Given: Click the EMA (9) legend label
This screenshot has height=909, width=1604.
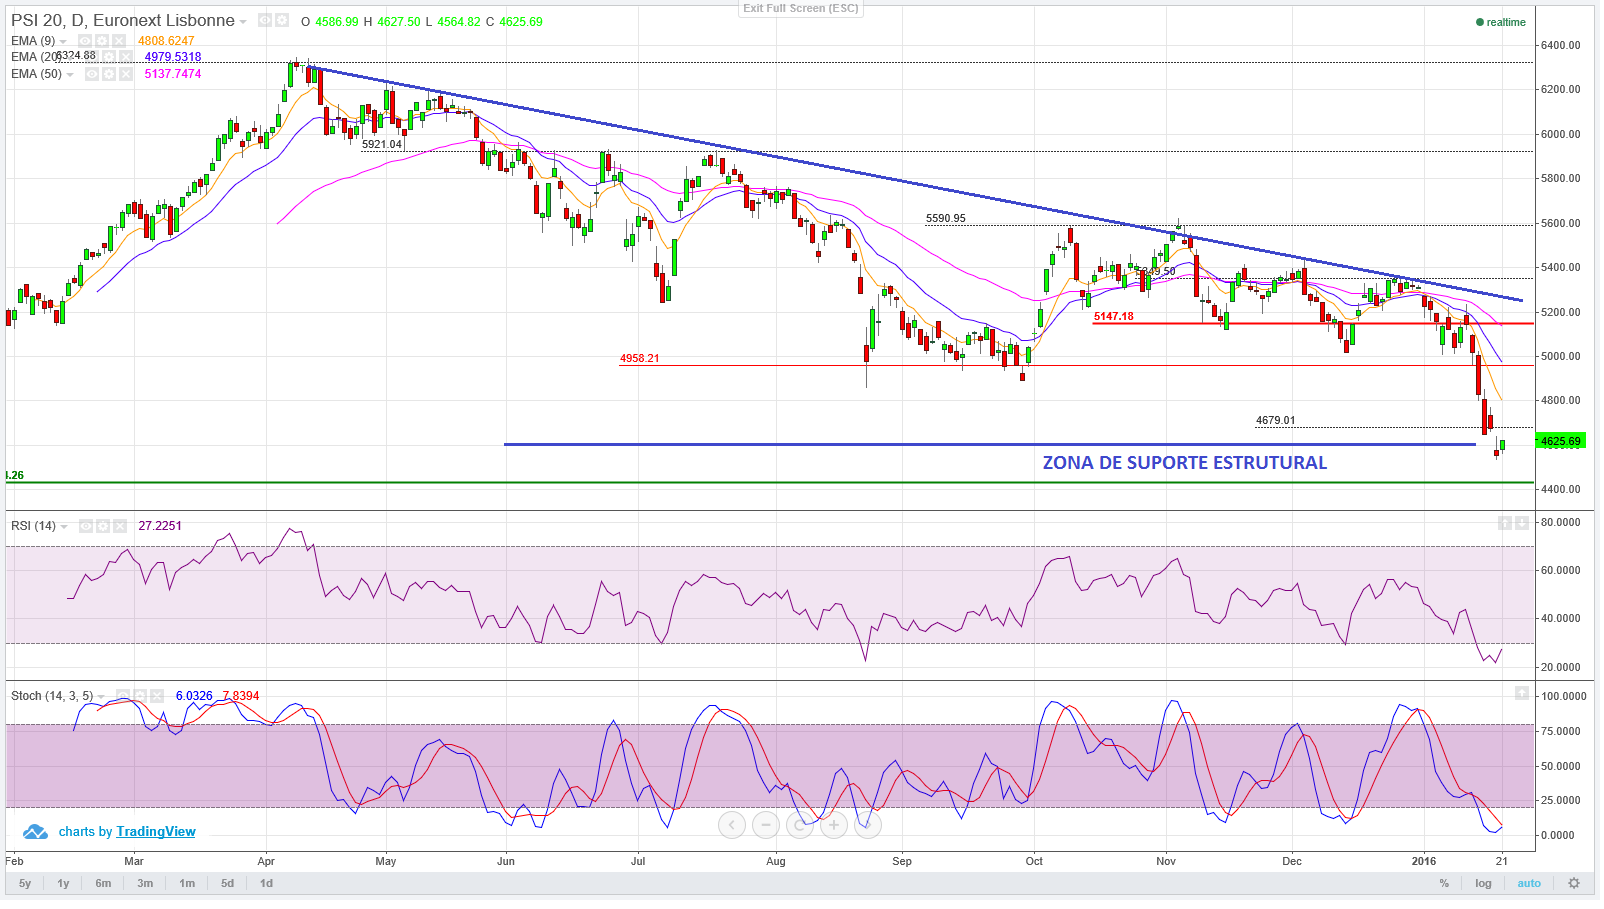Looking at the screenshot, I should (x=33, y=41).
